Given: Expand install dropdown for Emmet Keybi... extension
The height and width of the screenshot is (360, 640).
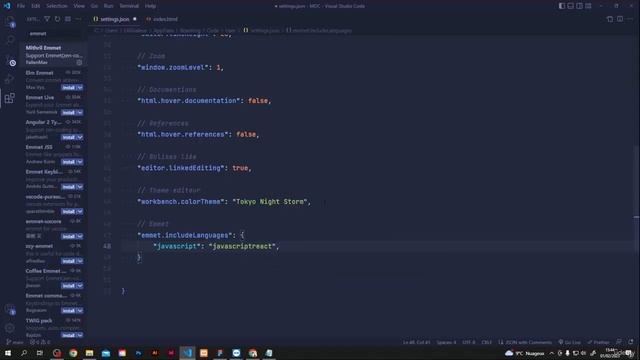Looking at the screenshot, I should tap(80, 187).
